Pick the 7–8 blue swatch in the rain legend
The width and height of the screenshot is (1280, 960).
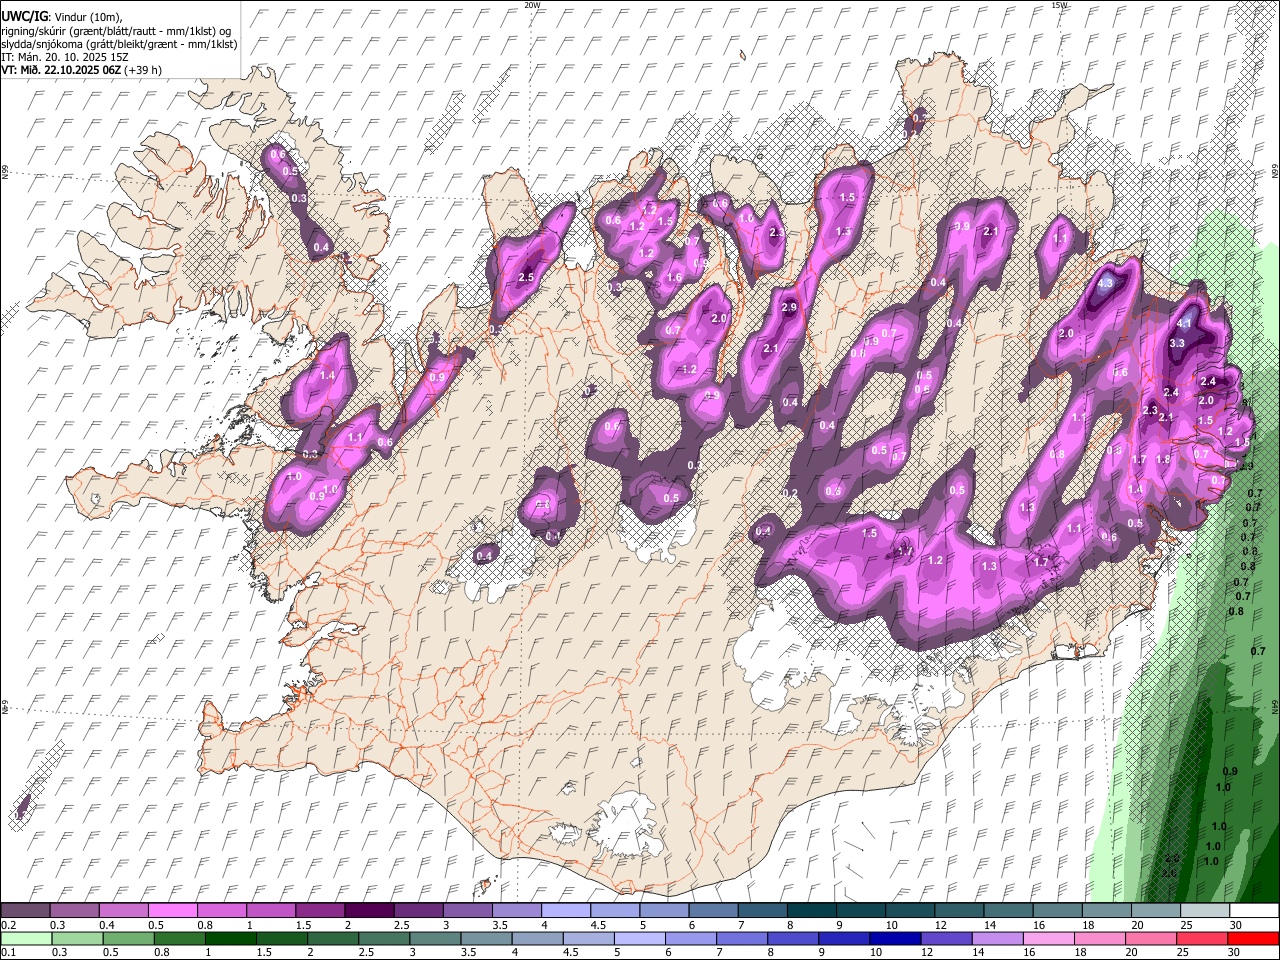742,938
